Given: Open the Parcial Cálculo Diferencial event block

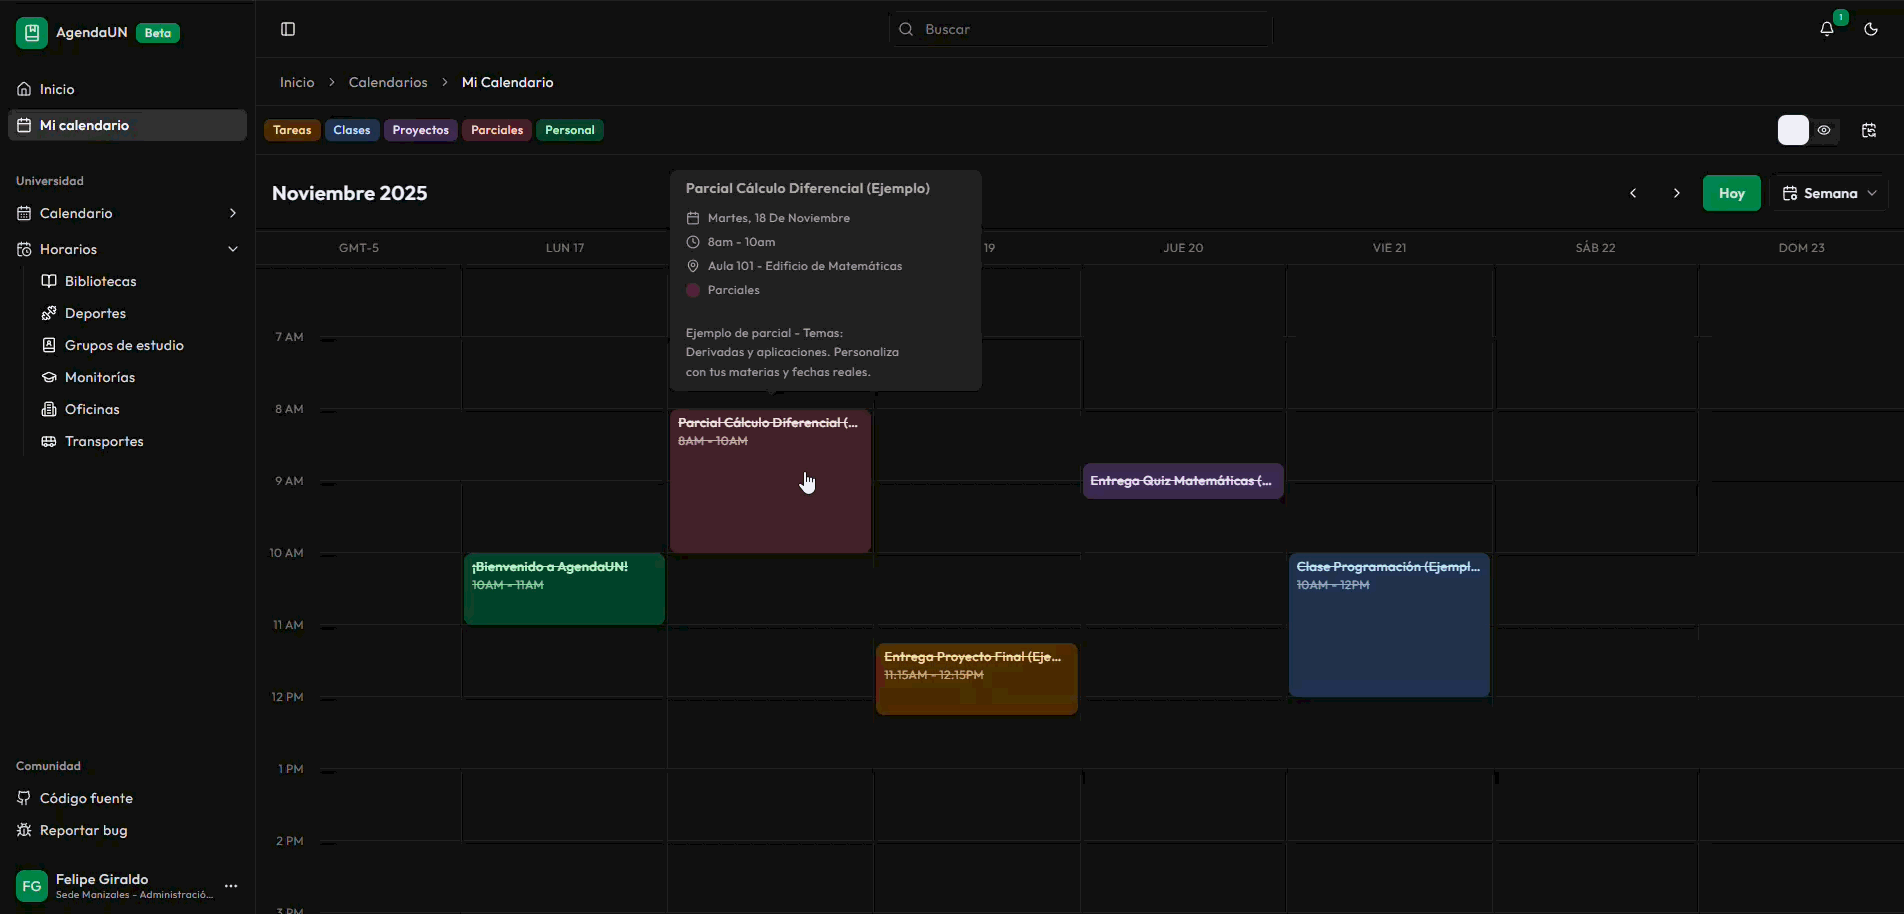Looking at the screenshot, I should click(771, 481).
